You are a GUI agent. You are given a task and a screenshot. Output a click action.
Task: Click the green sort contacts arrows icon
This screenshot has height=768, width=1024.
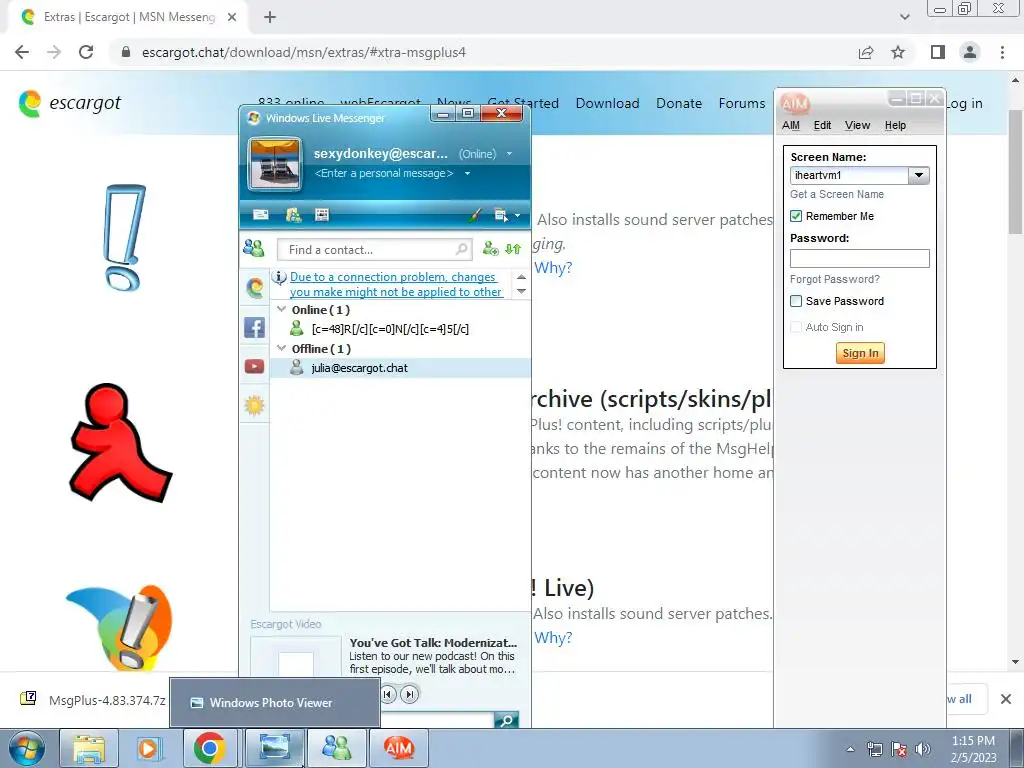click(x=513, y=249)
